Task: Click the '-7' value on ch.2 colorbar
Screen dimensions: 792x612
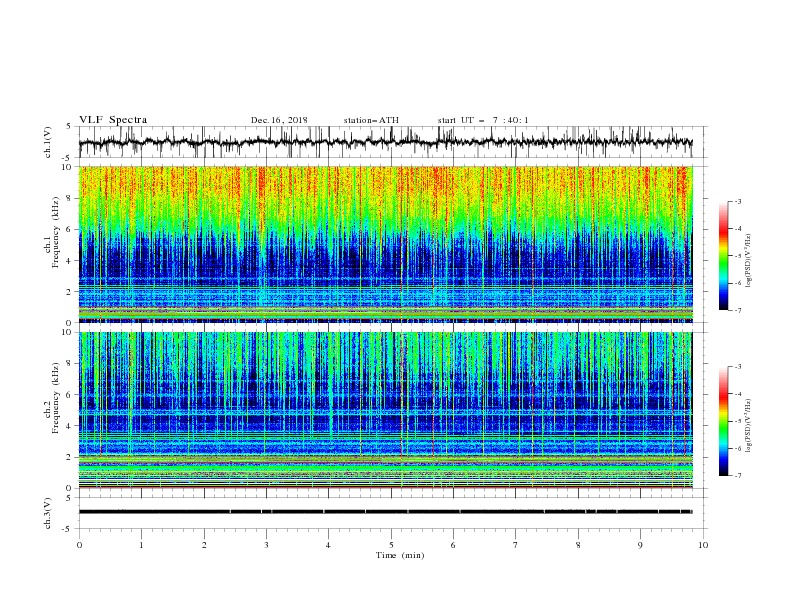Action: click(x=737, y=476)
